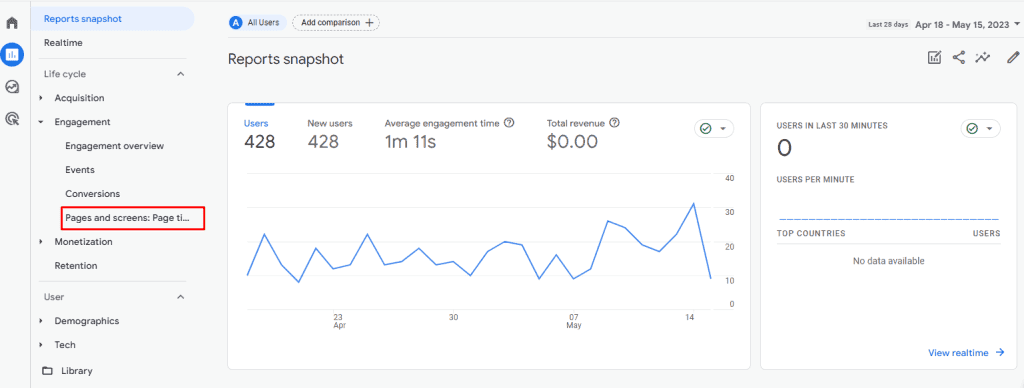
Task: Open the Home icon in left rail
Action: click(12, 23)
